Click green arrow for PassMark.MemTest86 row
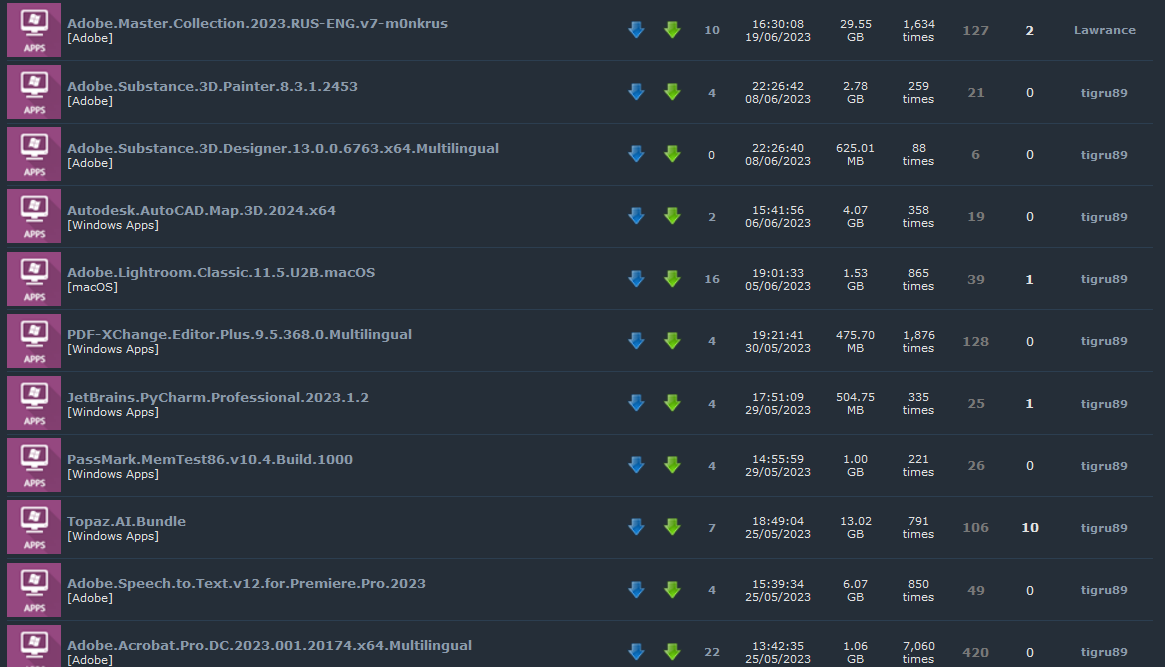This screenshot has height=667, width=1165. 672,465
